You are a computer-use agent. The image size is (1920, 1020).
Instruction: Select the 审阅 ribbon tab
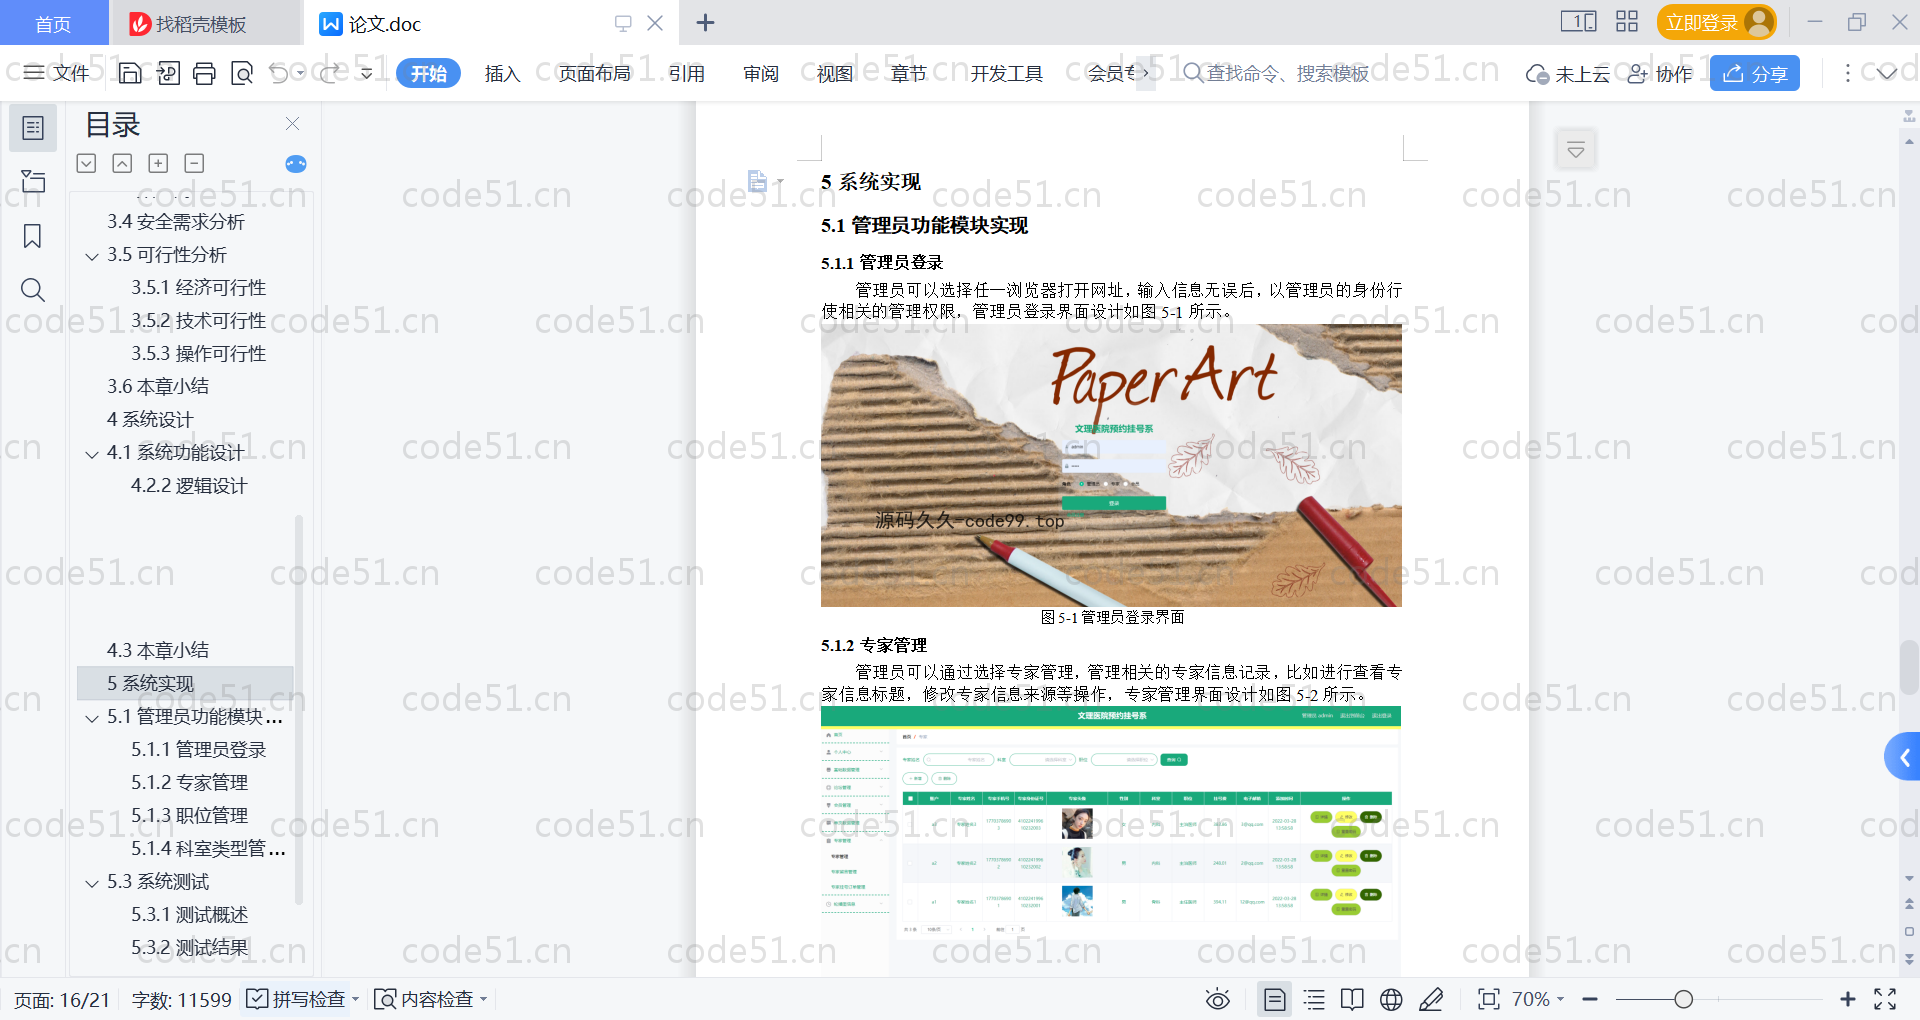[x=761, y=73]
